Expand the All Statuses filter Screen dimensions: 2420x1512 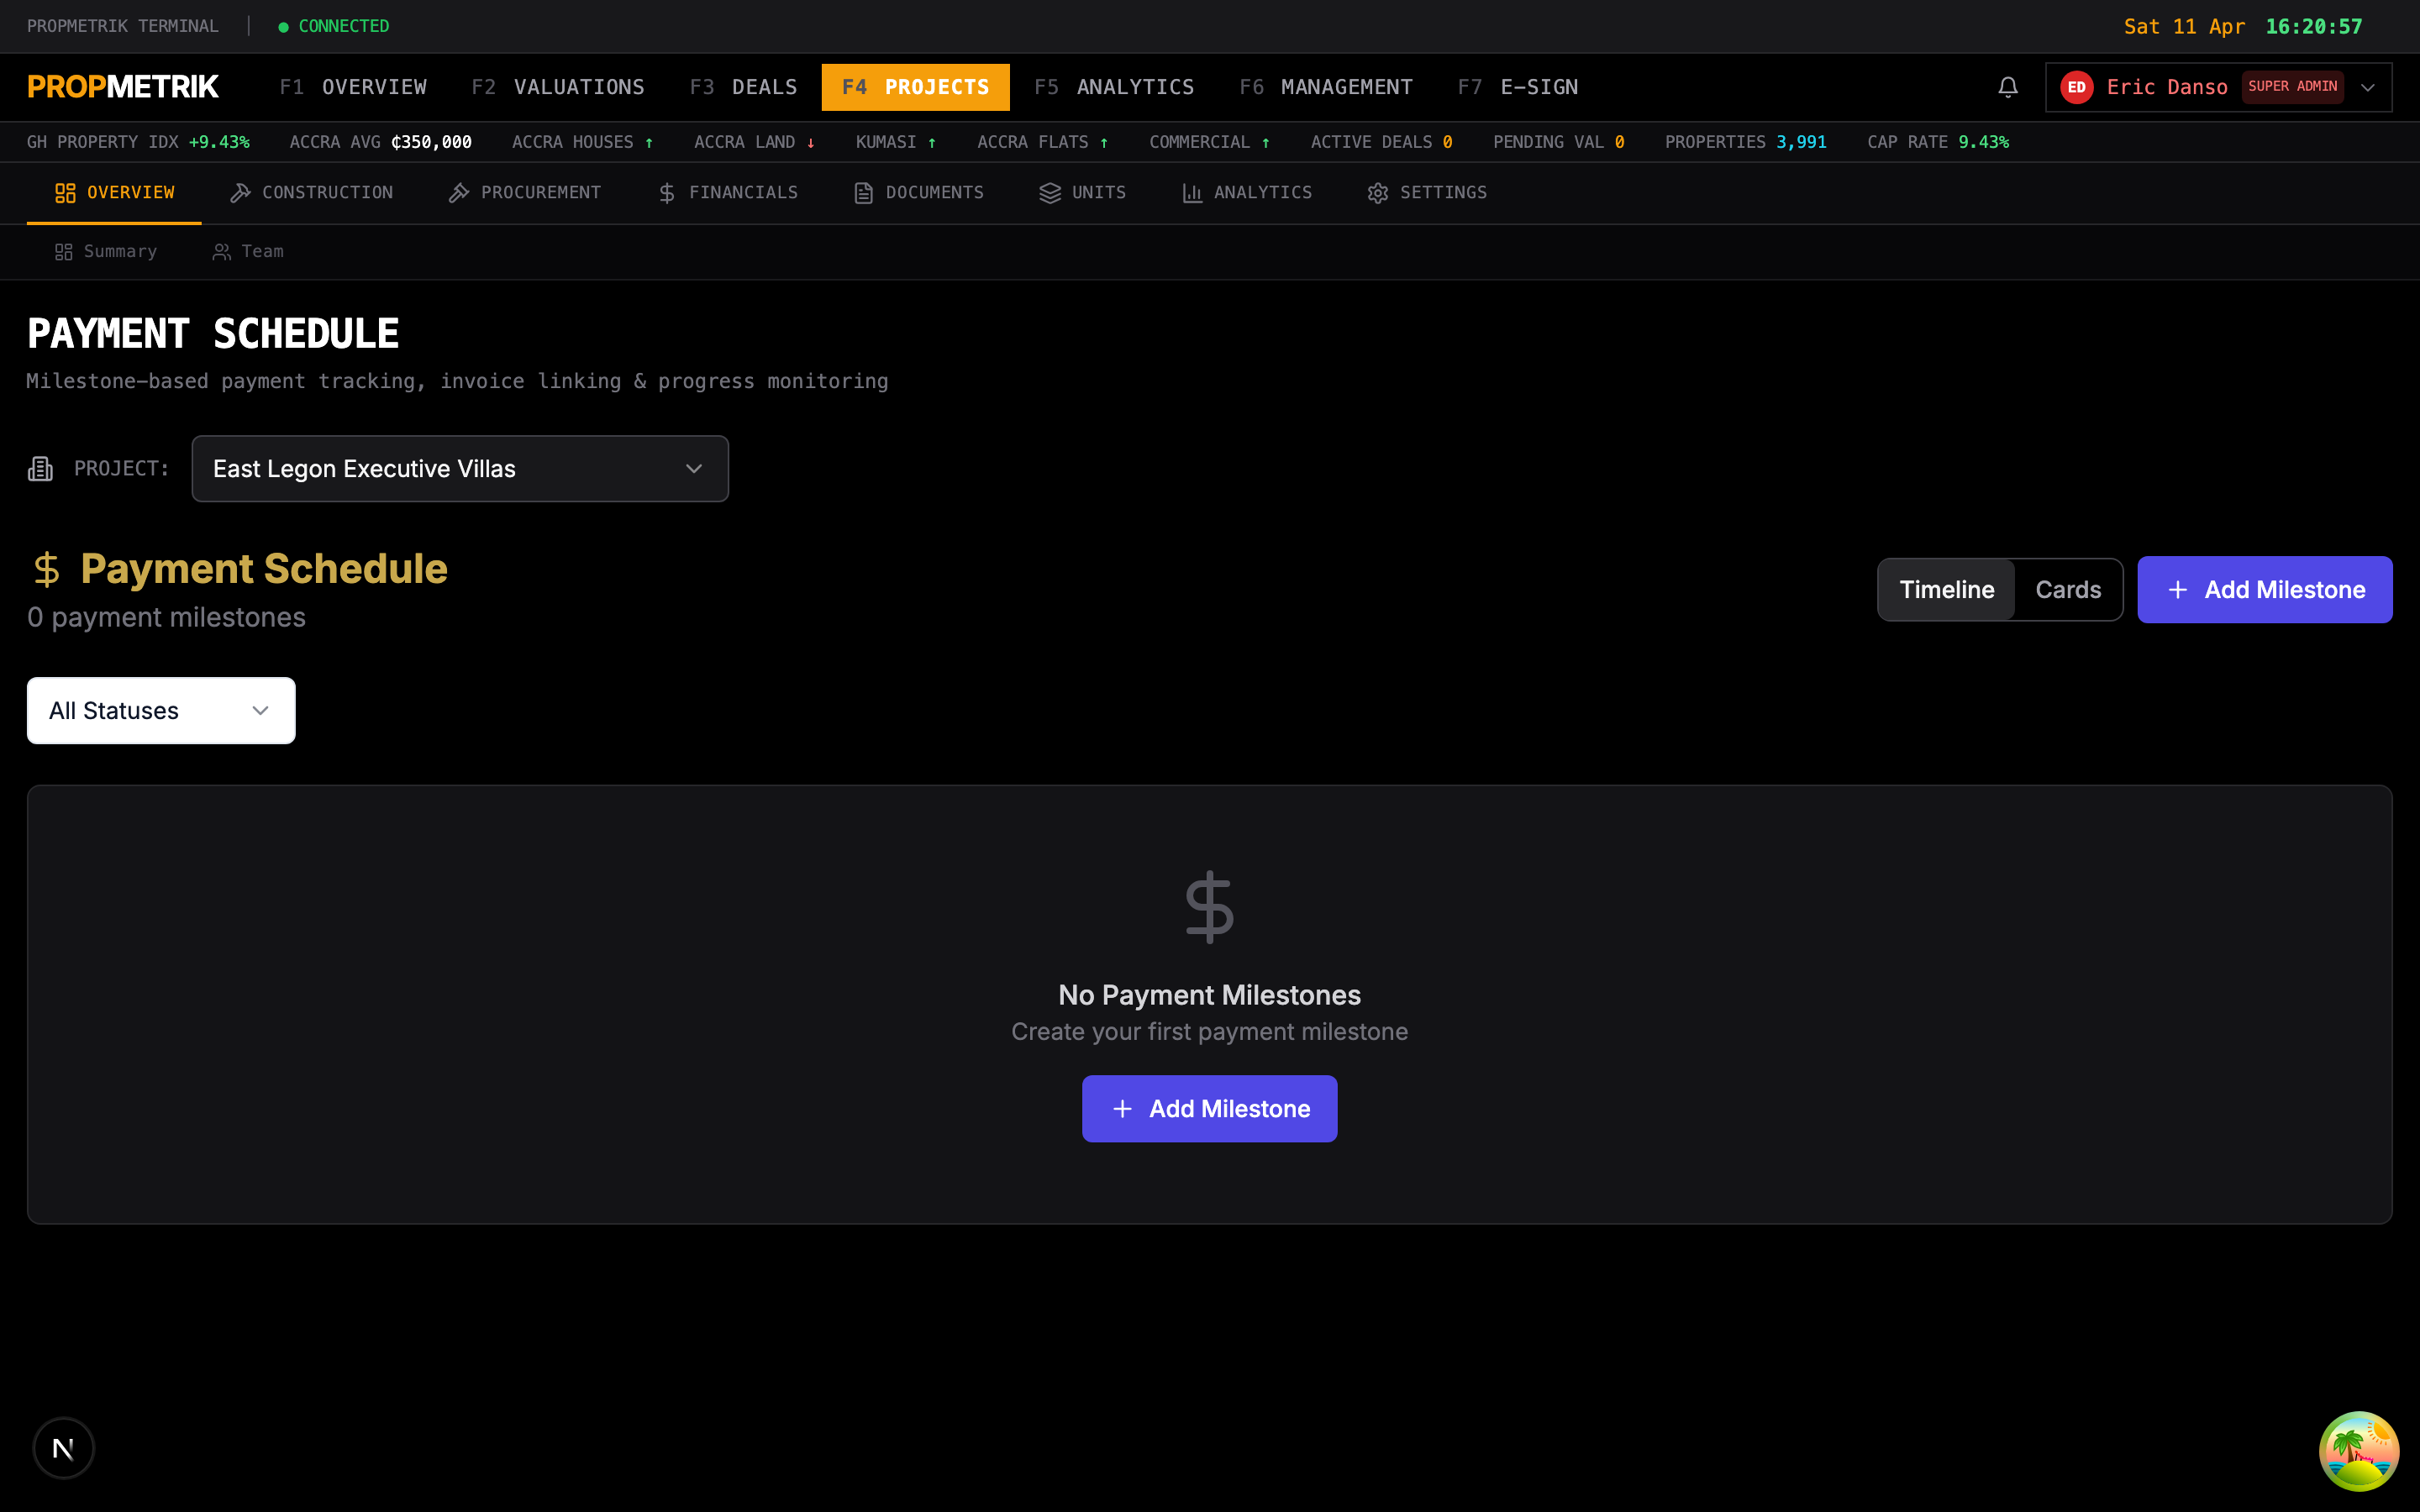pos(161,711)
